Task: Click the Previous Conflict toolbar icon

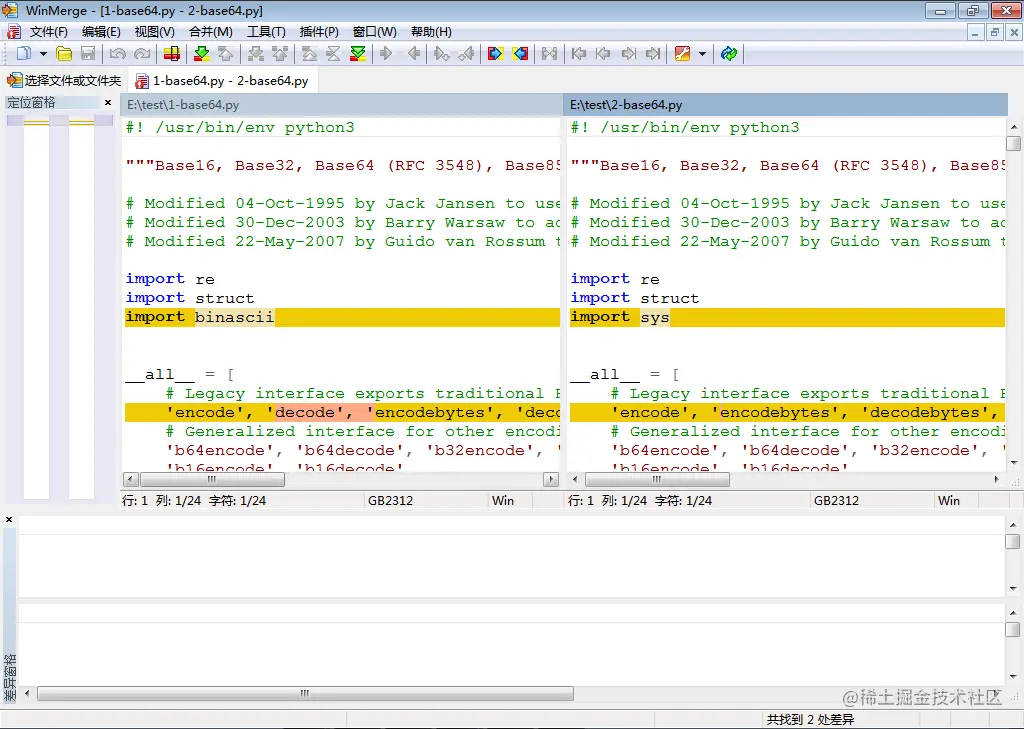Action: click(x=280, y=54)
